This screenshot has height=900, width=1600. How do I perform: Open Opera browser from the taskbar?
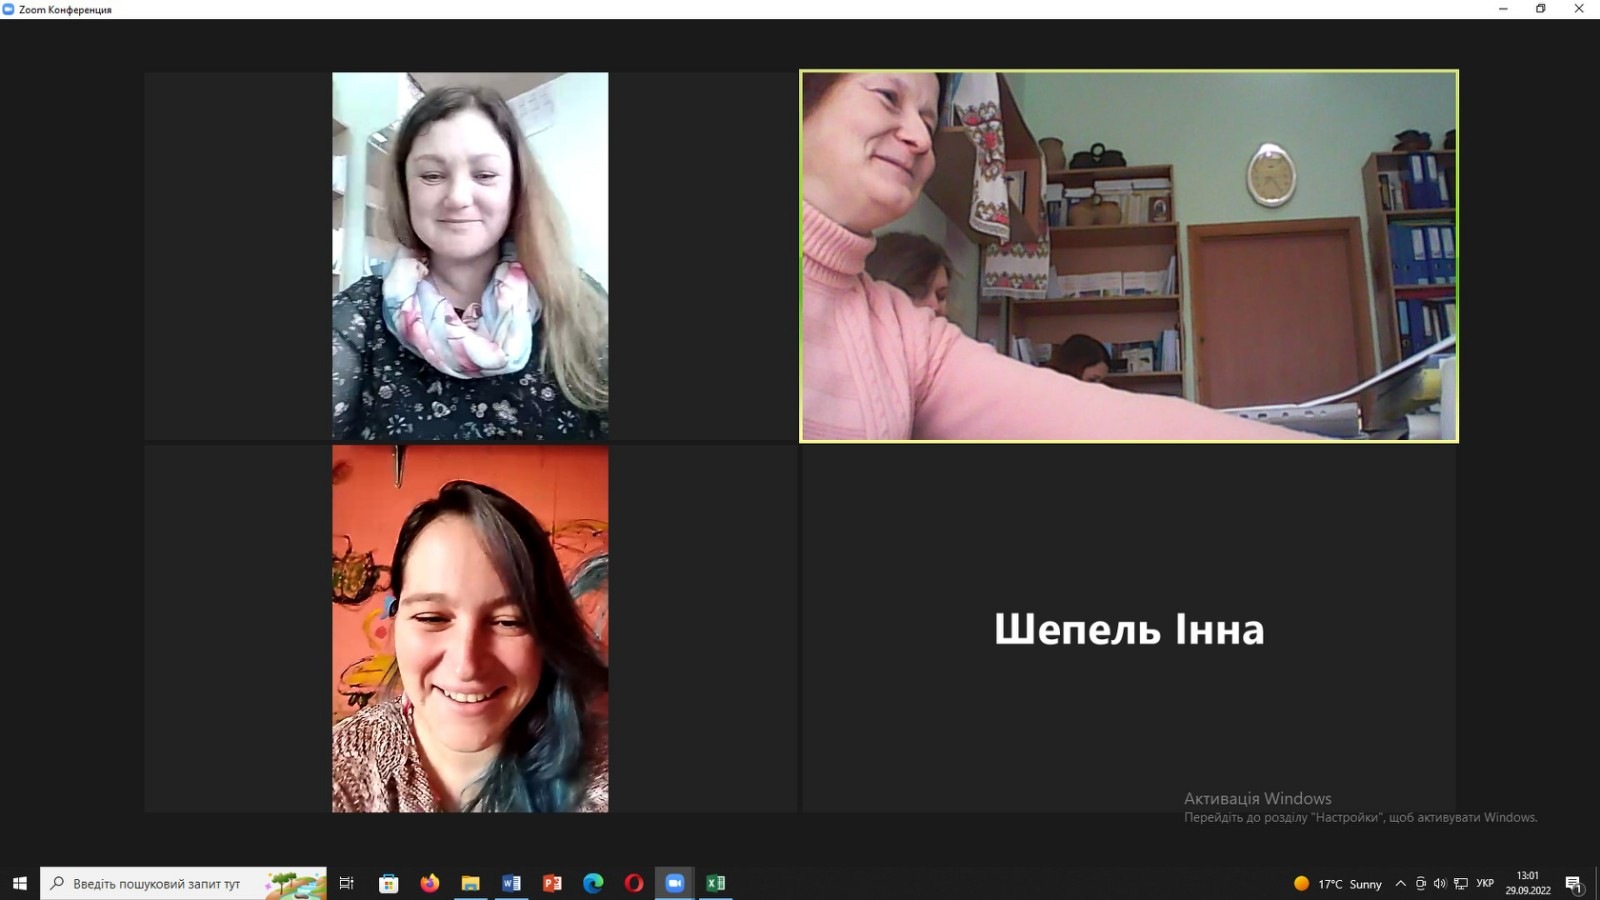[x=634, y=883]
